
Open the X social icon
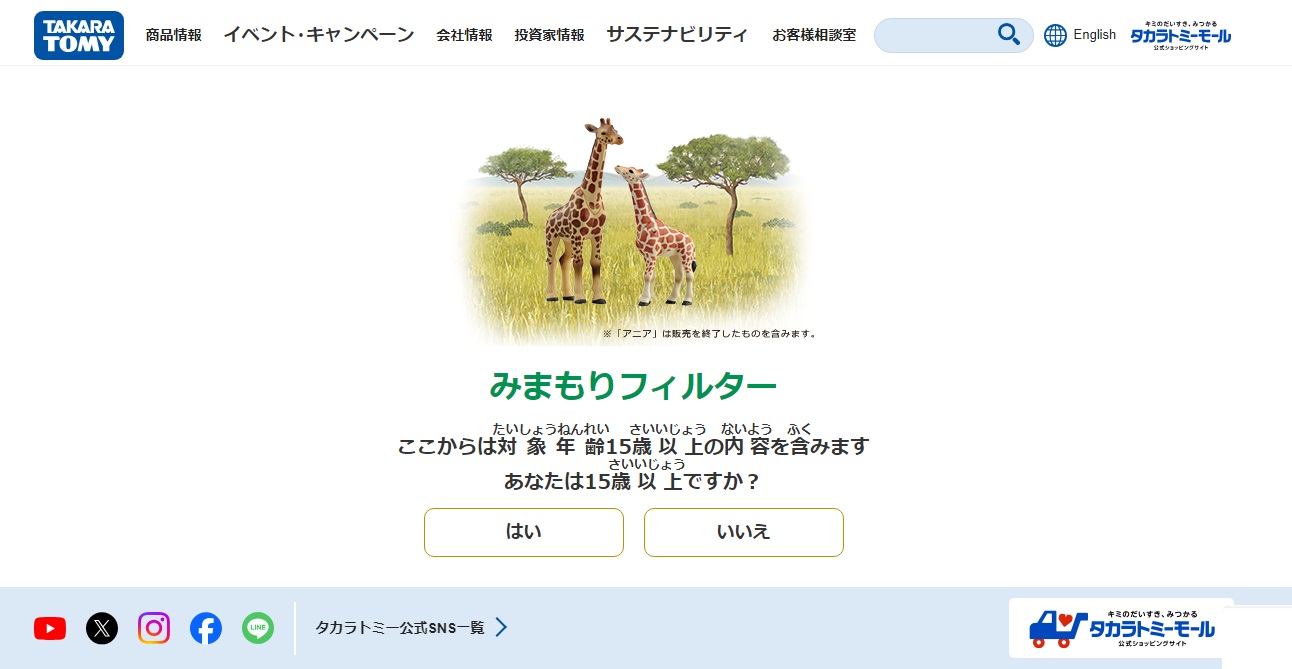coord(102,628)
